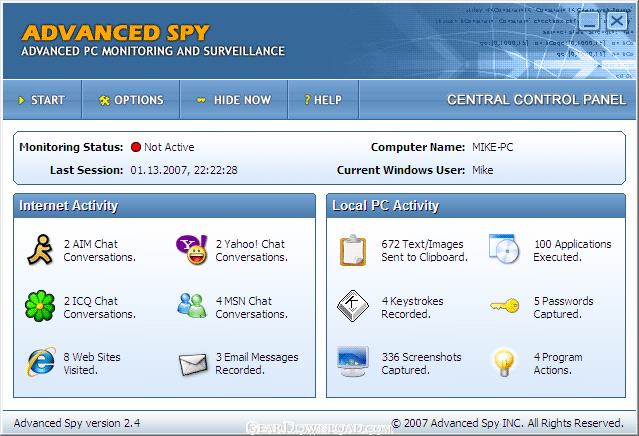The width and height of the screenshot is (639, 436).
Task: Minimize the Advanced Spy window
Action: [x=589, y=21]
